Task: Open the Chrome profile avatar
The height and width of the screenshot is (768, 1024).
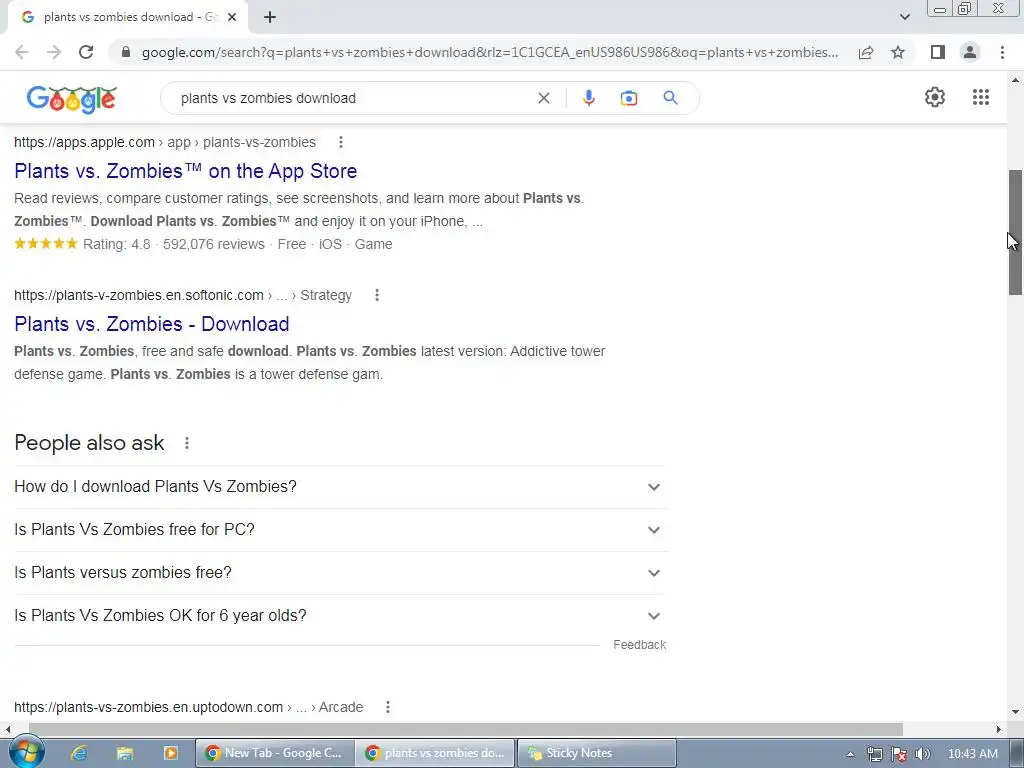Action: click(970, 52)
